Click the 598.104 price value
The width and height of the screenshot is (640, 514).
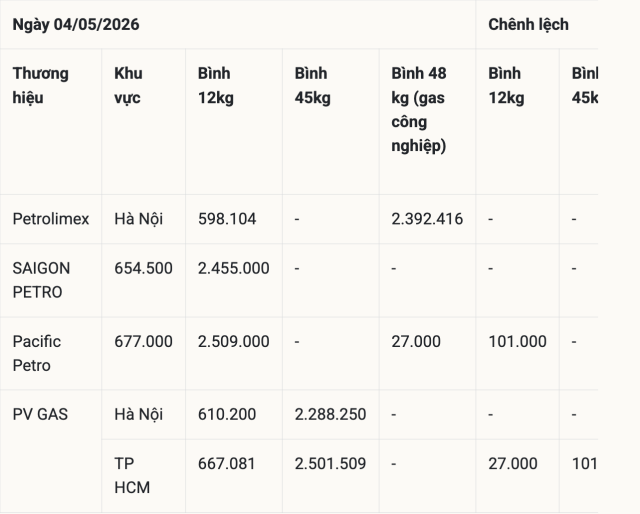tap(227, 219)
